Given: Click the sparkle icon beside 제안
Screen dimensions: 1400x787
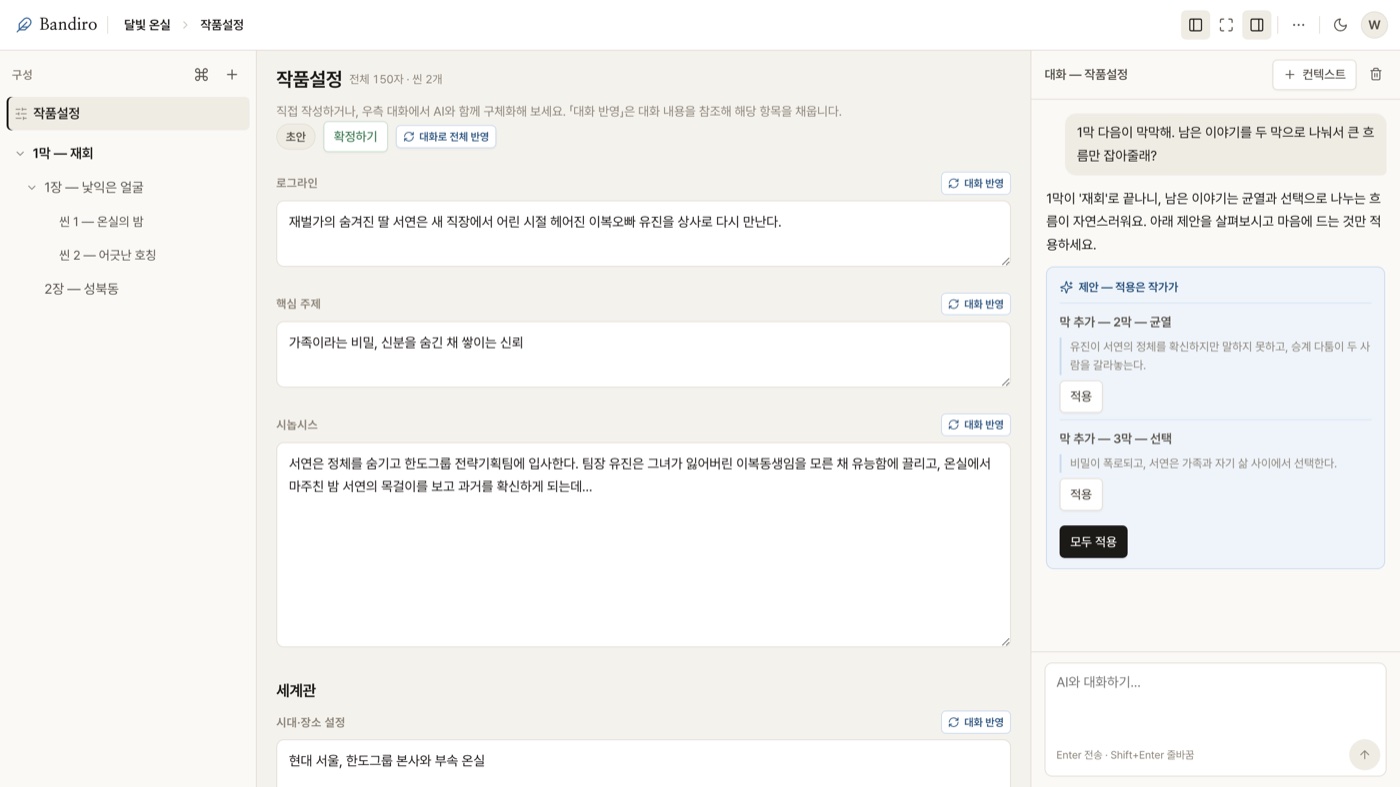Looking at the screenshot, I should (x=1066, y=287).
